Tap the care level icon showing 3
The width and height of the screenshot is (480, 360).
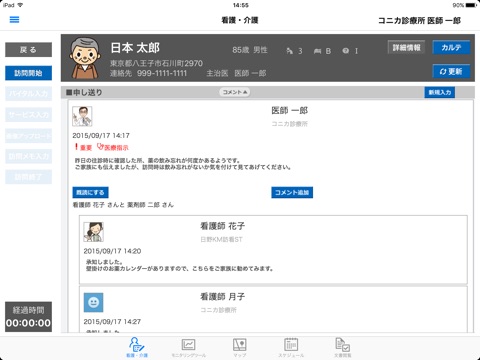(x=294, y=51)
